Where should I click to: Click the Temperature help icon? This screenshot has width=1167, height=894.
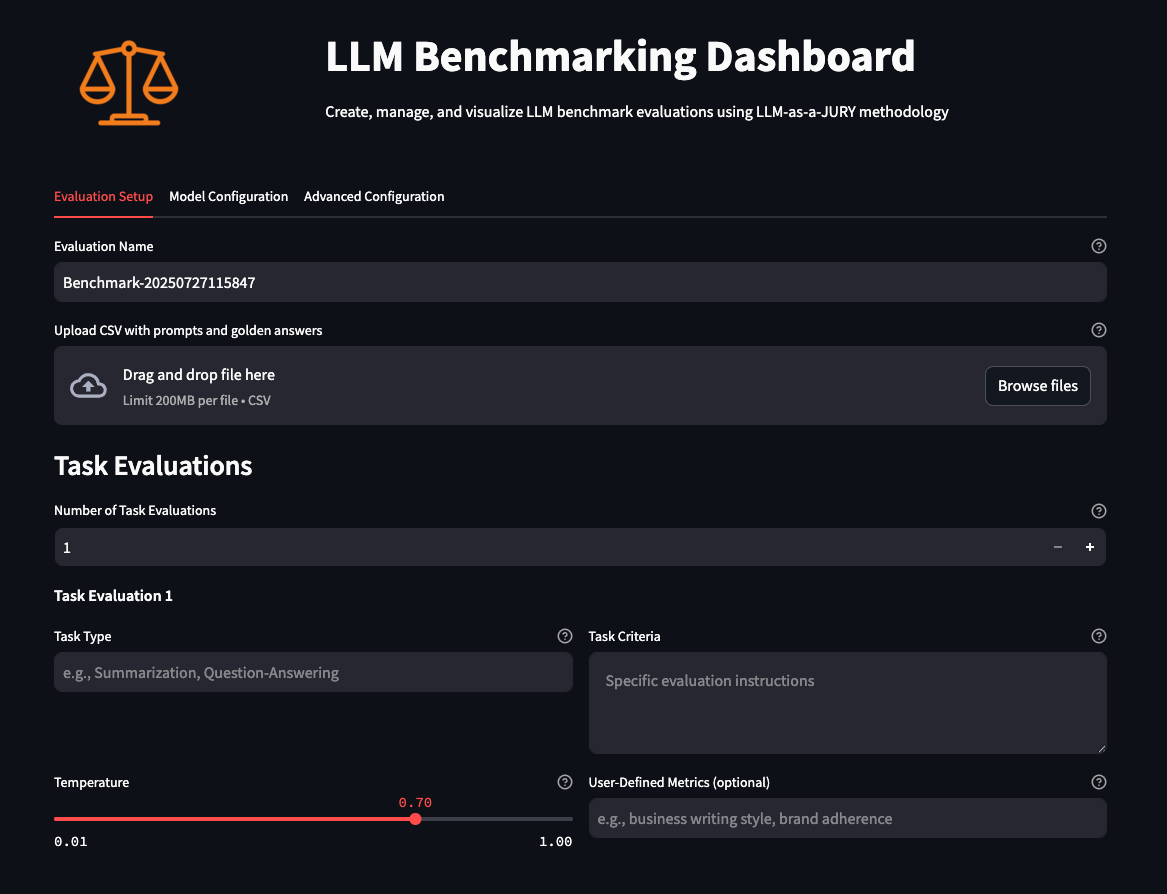tap(565, 782)
